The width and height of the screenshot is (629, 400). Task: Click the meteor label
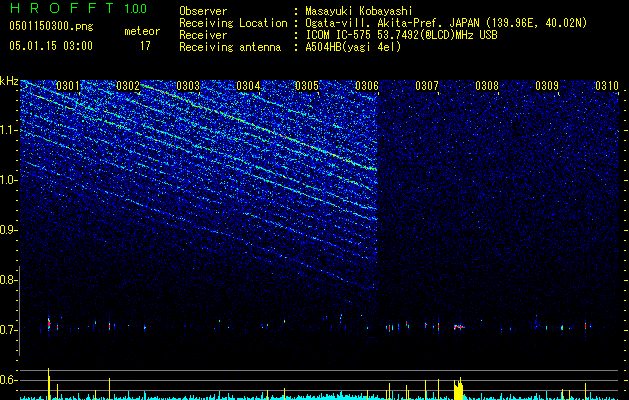coord(142,31)
